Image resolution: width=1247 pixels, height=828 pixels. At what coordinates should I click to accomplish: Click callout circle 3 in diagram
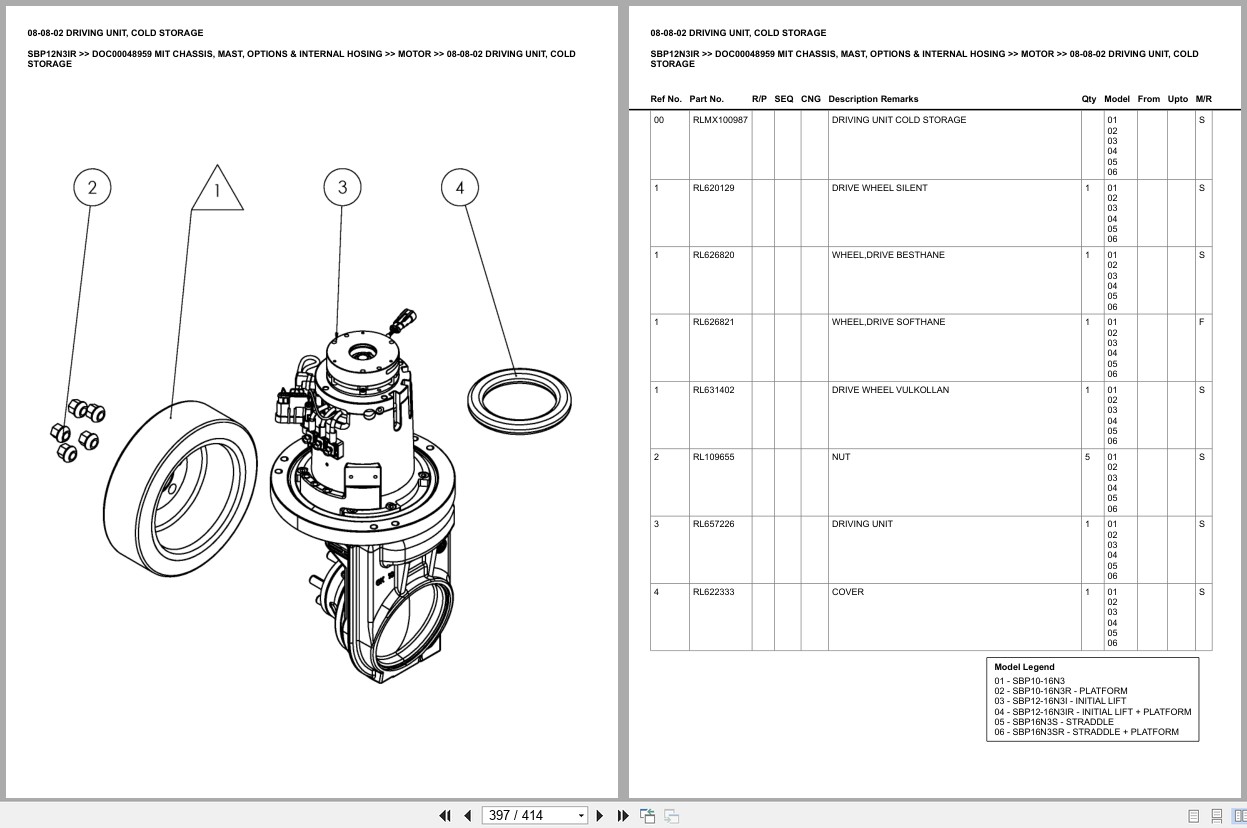[342, 187]
